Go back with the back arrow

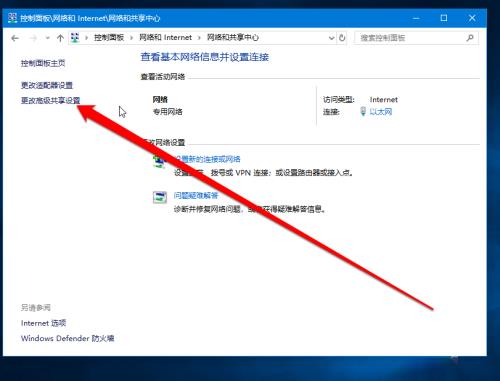[x=15, y=38]
